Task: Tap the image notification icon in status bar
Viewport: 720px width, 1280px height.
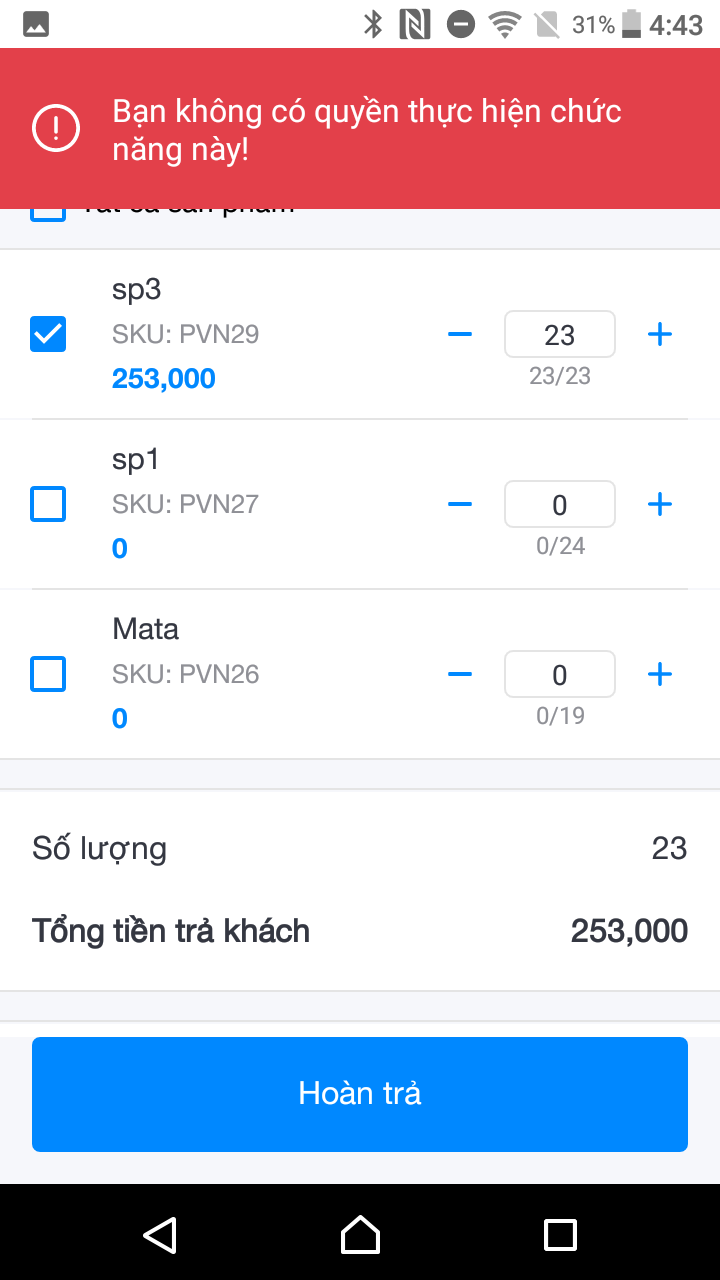Action: [x=35, y=25]
